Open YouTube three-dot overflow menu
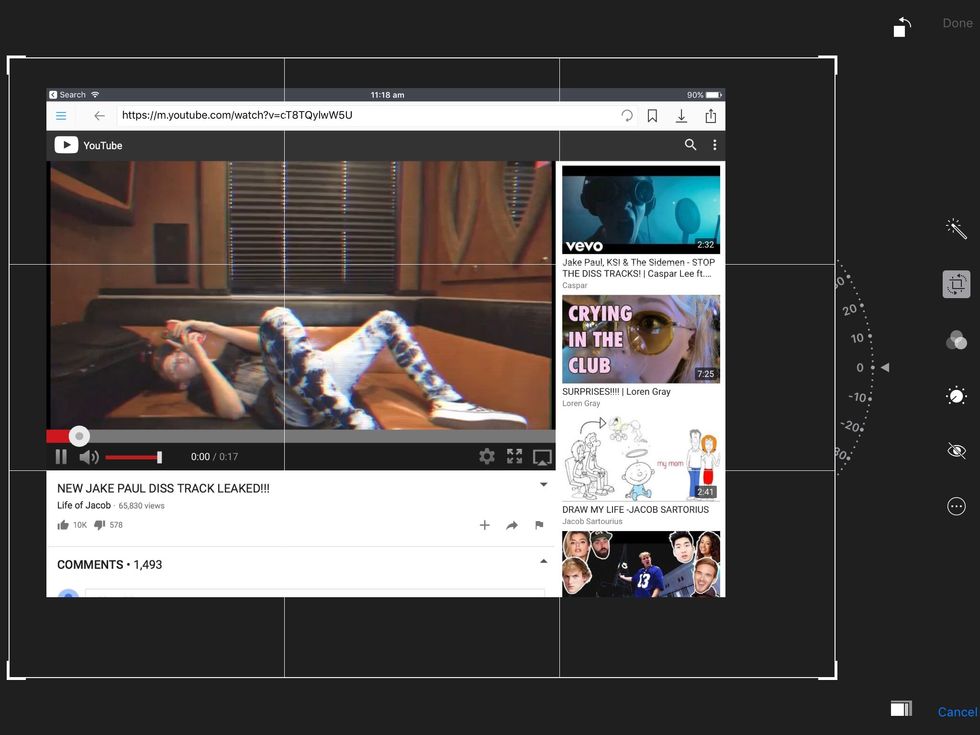The width and height of the screenshot is (980, 735). tap(714, 145)
